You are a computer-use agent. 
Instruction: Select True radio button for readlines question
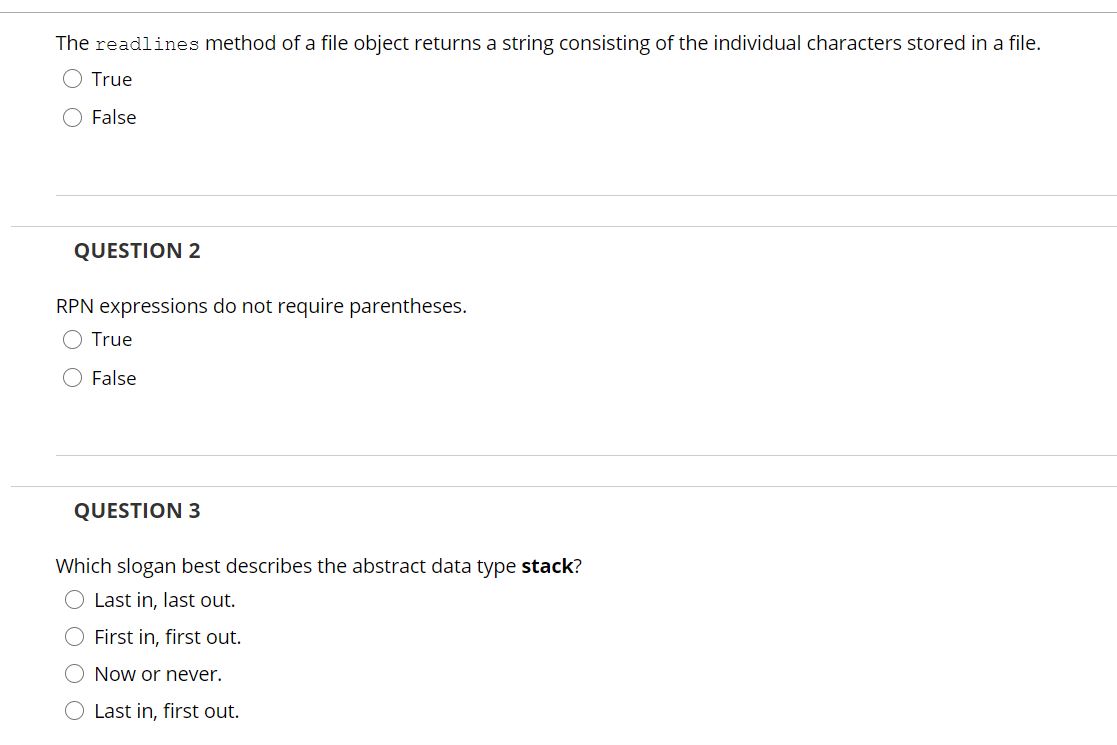(72, 79)
